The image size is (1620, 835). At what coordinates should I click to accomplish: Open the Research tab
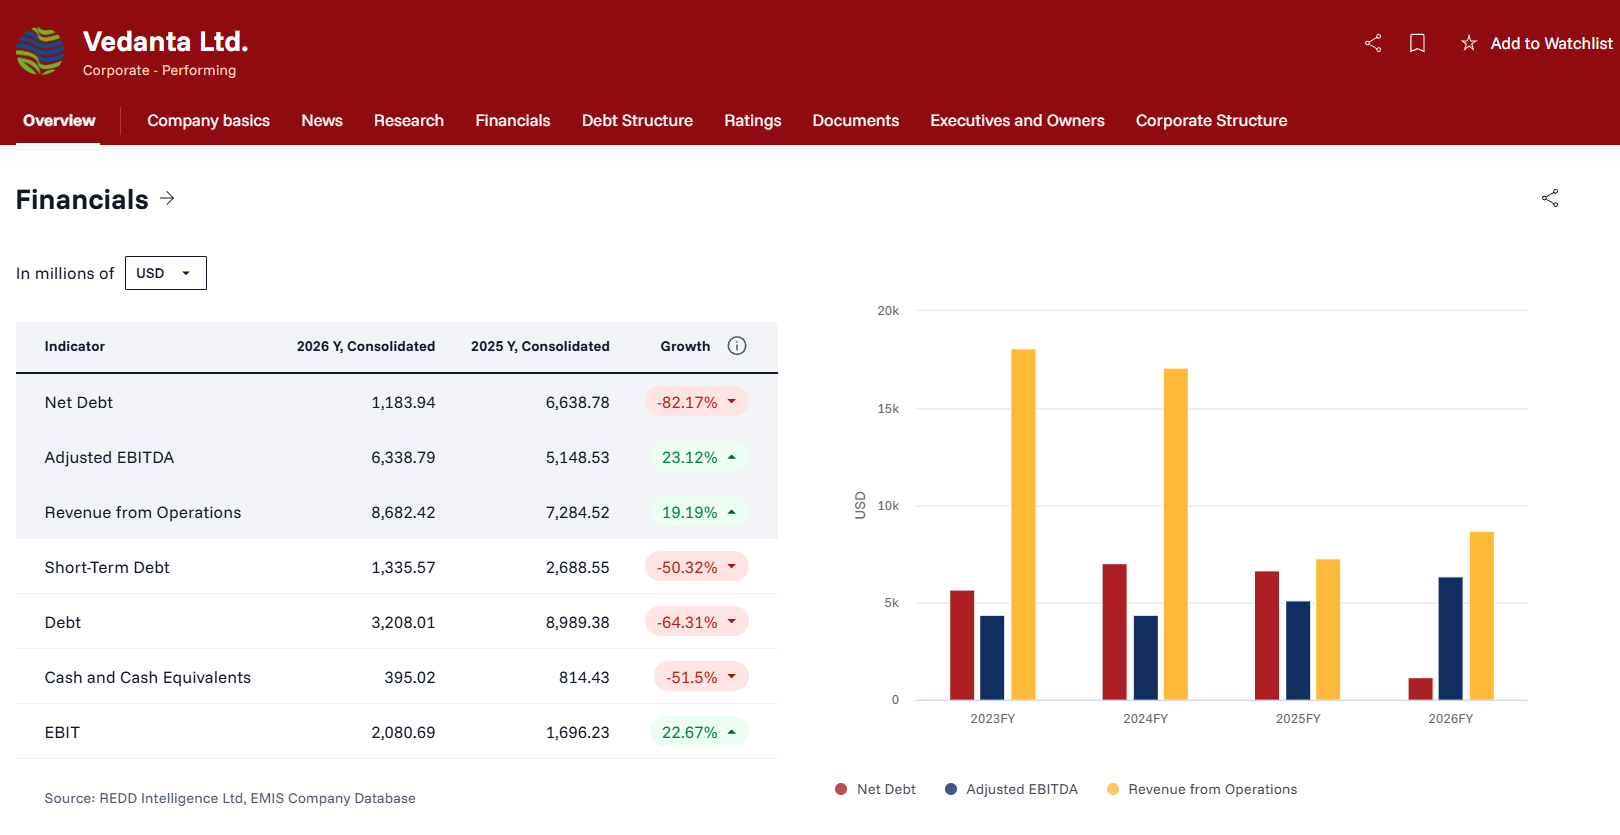click(409, 121)
